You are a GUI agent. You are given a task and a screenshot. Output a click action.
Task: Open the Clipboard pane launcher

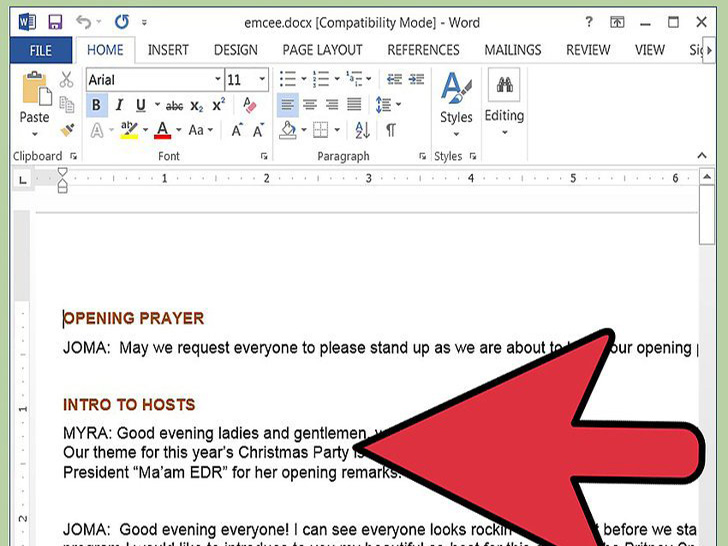coord(73,156)
